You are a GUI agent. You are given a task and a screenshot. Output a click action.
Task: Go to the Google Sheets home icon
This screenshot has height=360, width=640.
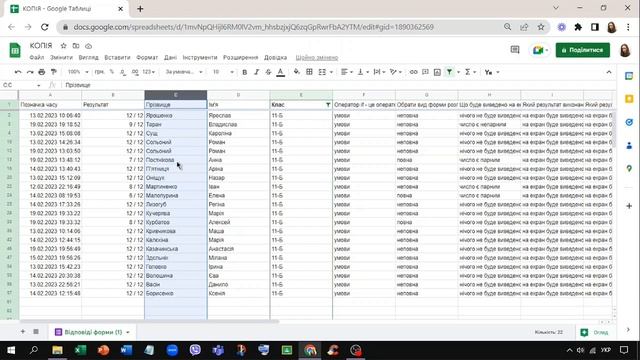click(x=15, y=50)
